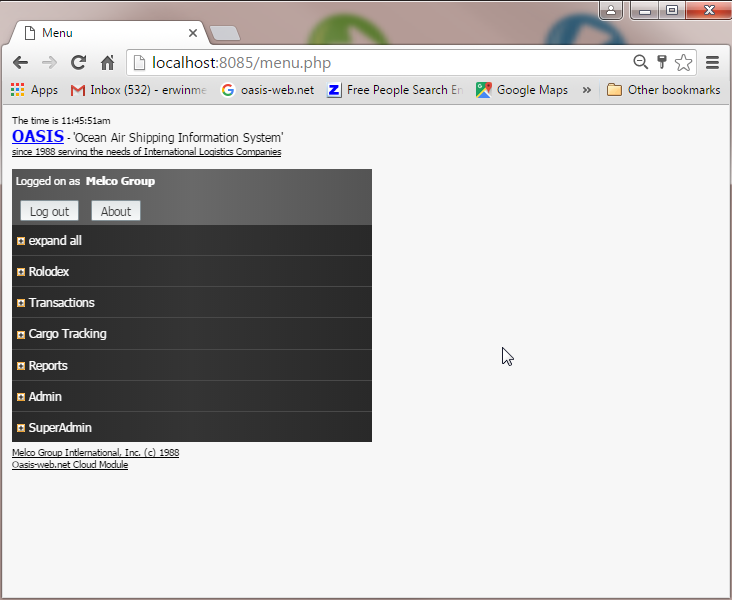Click the About button

[116, 211]
